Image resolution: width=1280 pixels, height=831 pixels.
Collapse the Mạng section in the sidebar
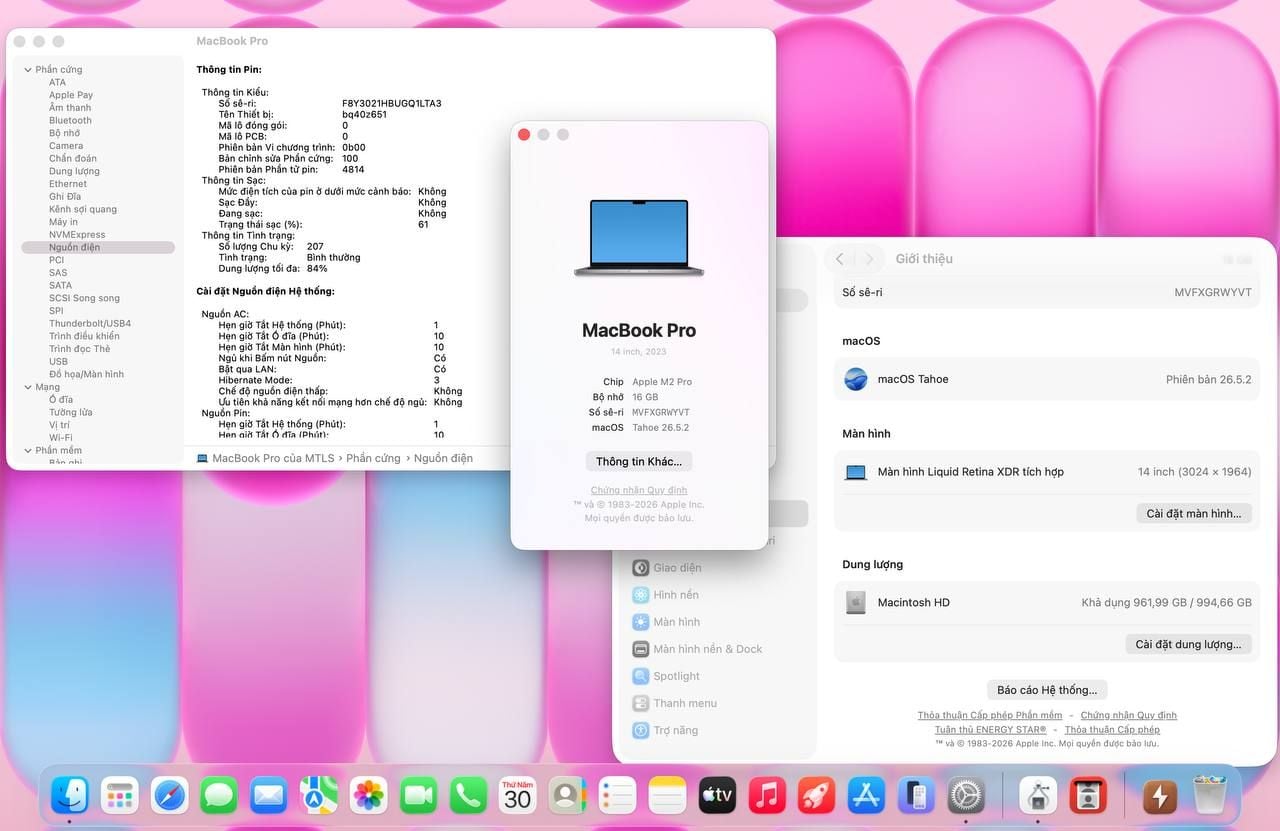[x=28, y=387]
